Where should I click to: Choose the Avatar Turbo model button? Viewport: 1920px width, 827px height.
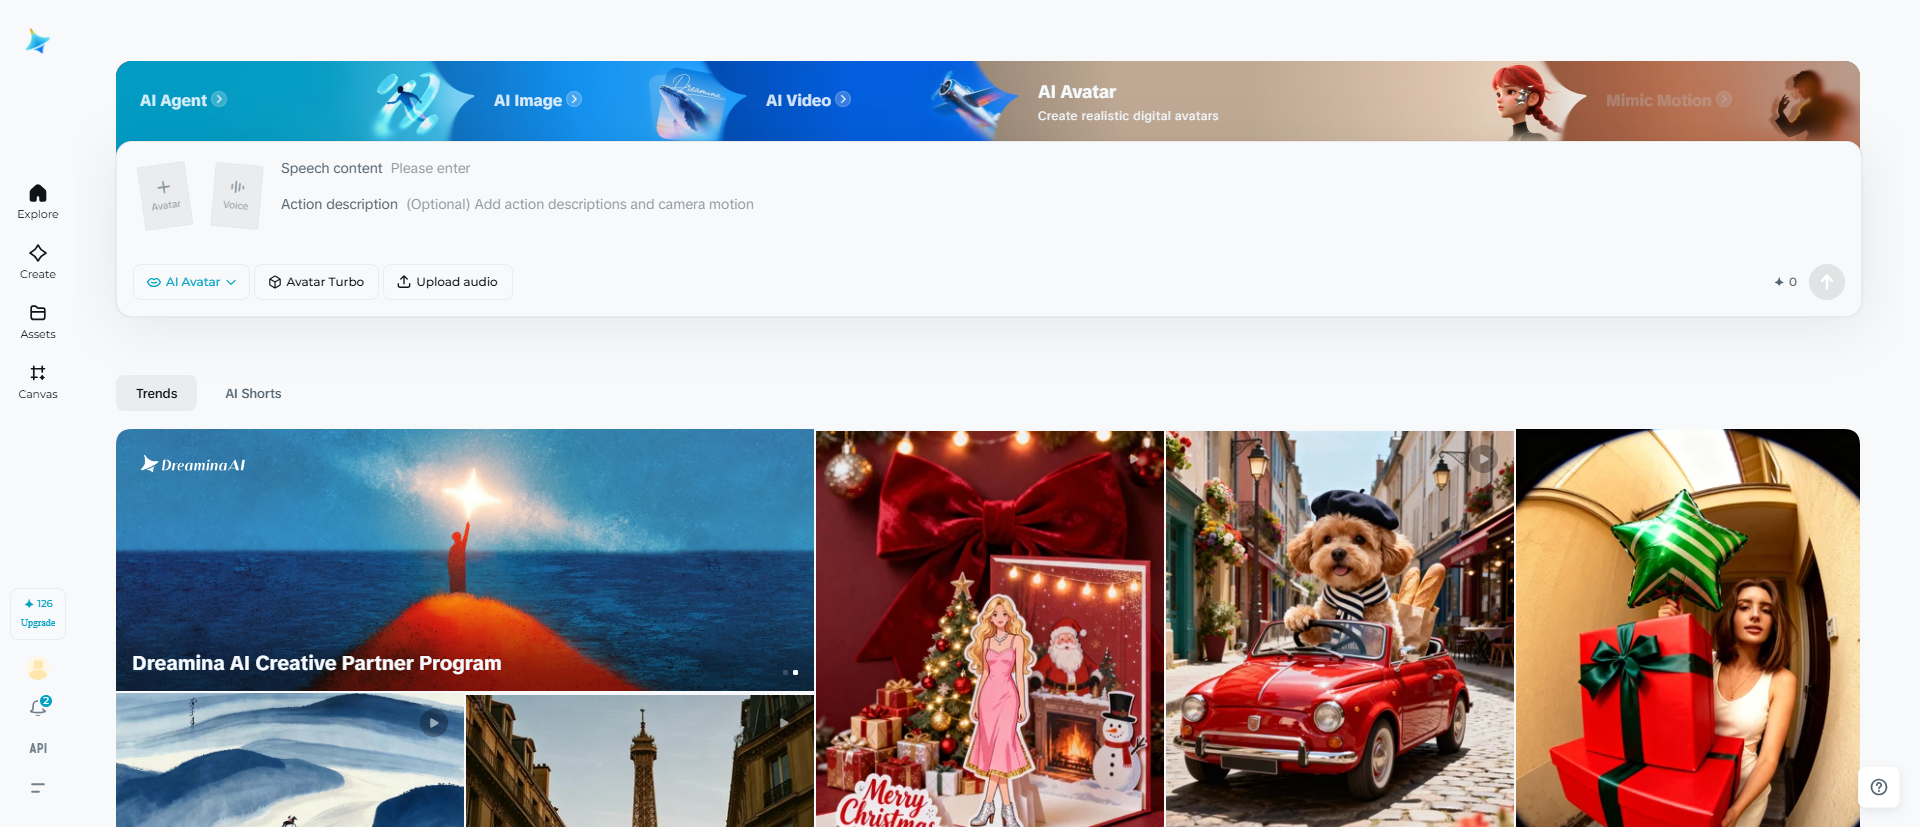point(316,282)
